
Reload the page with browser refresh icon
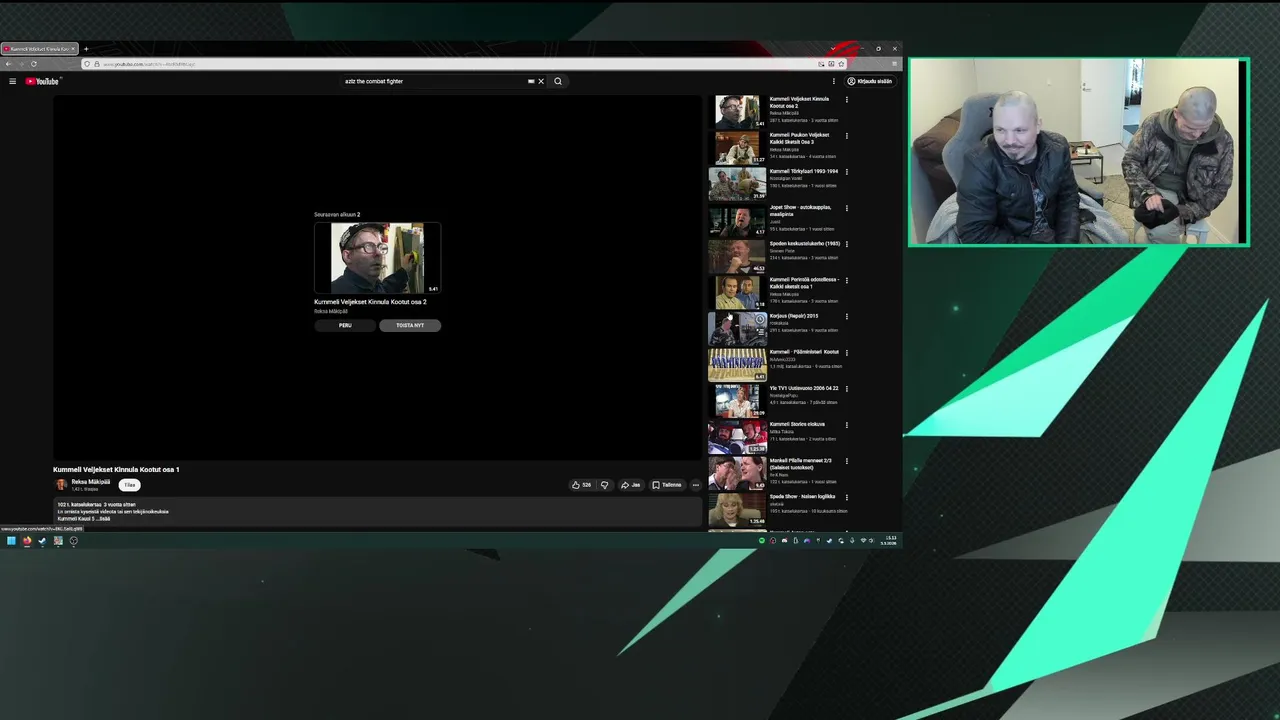[x=33, y=64]
